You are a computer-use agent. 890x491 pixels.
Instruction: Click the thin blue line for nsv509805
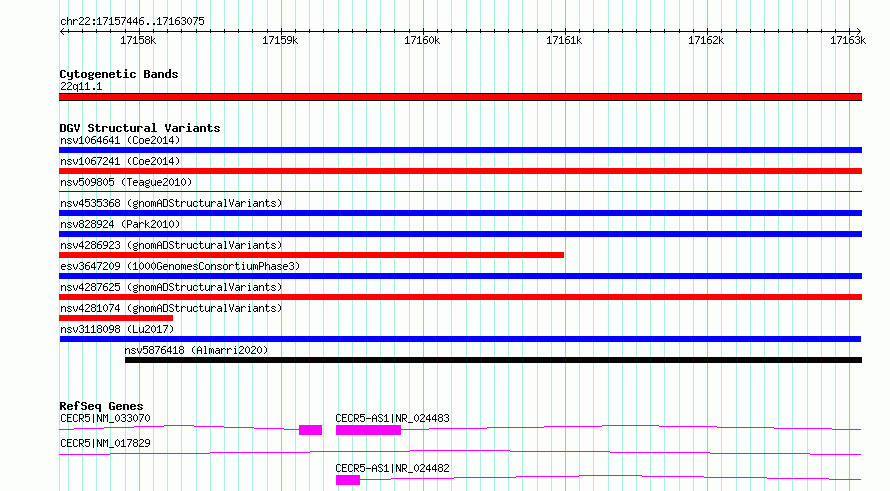click(x=460, y=192)
